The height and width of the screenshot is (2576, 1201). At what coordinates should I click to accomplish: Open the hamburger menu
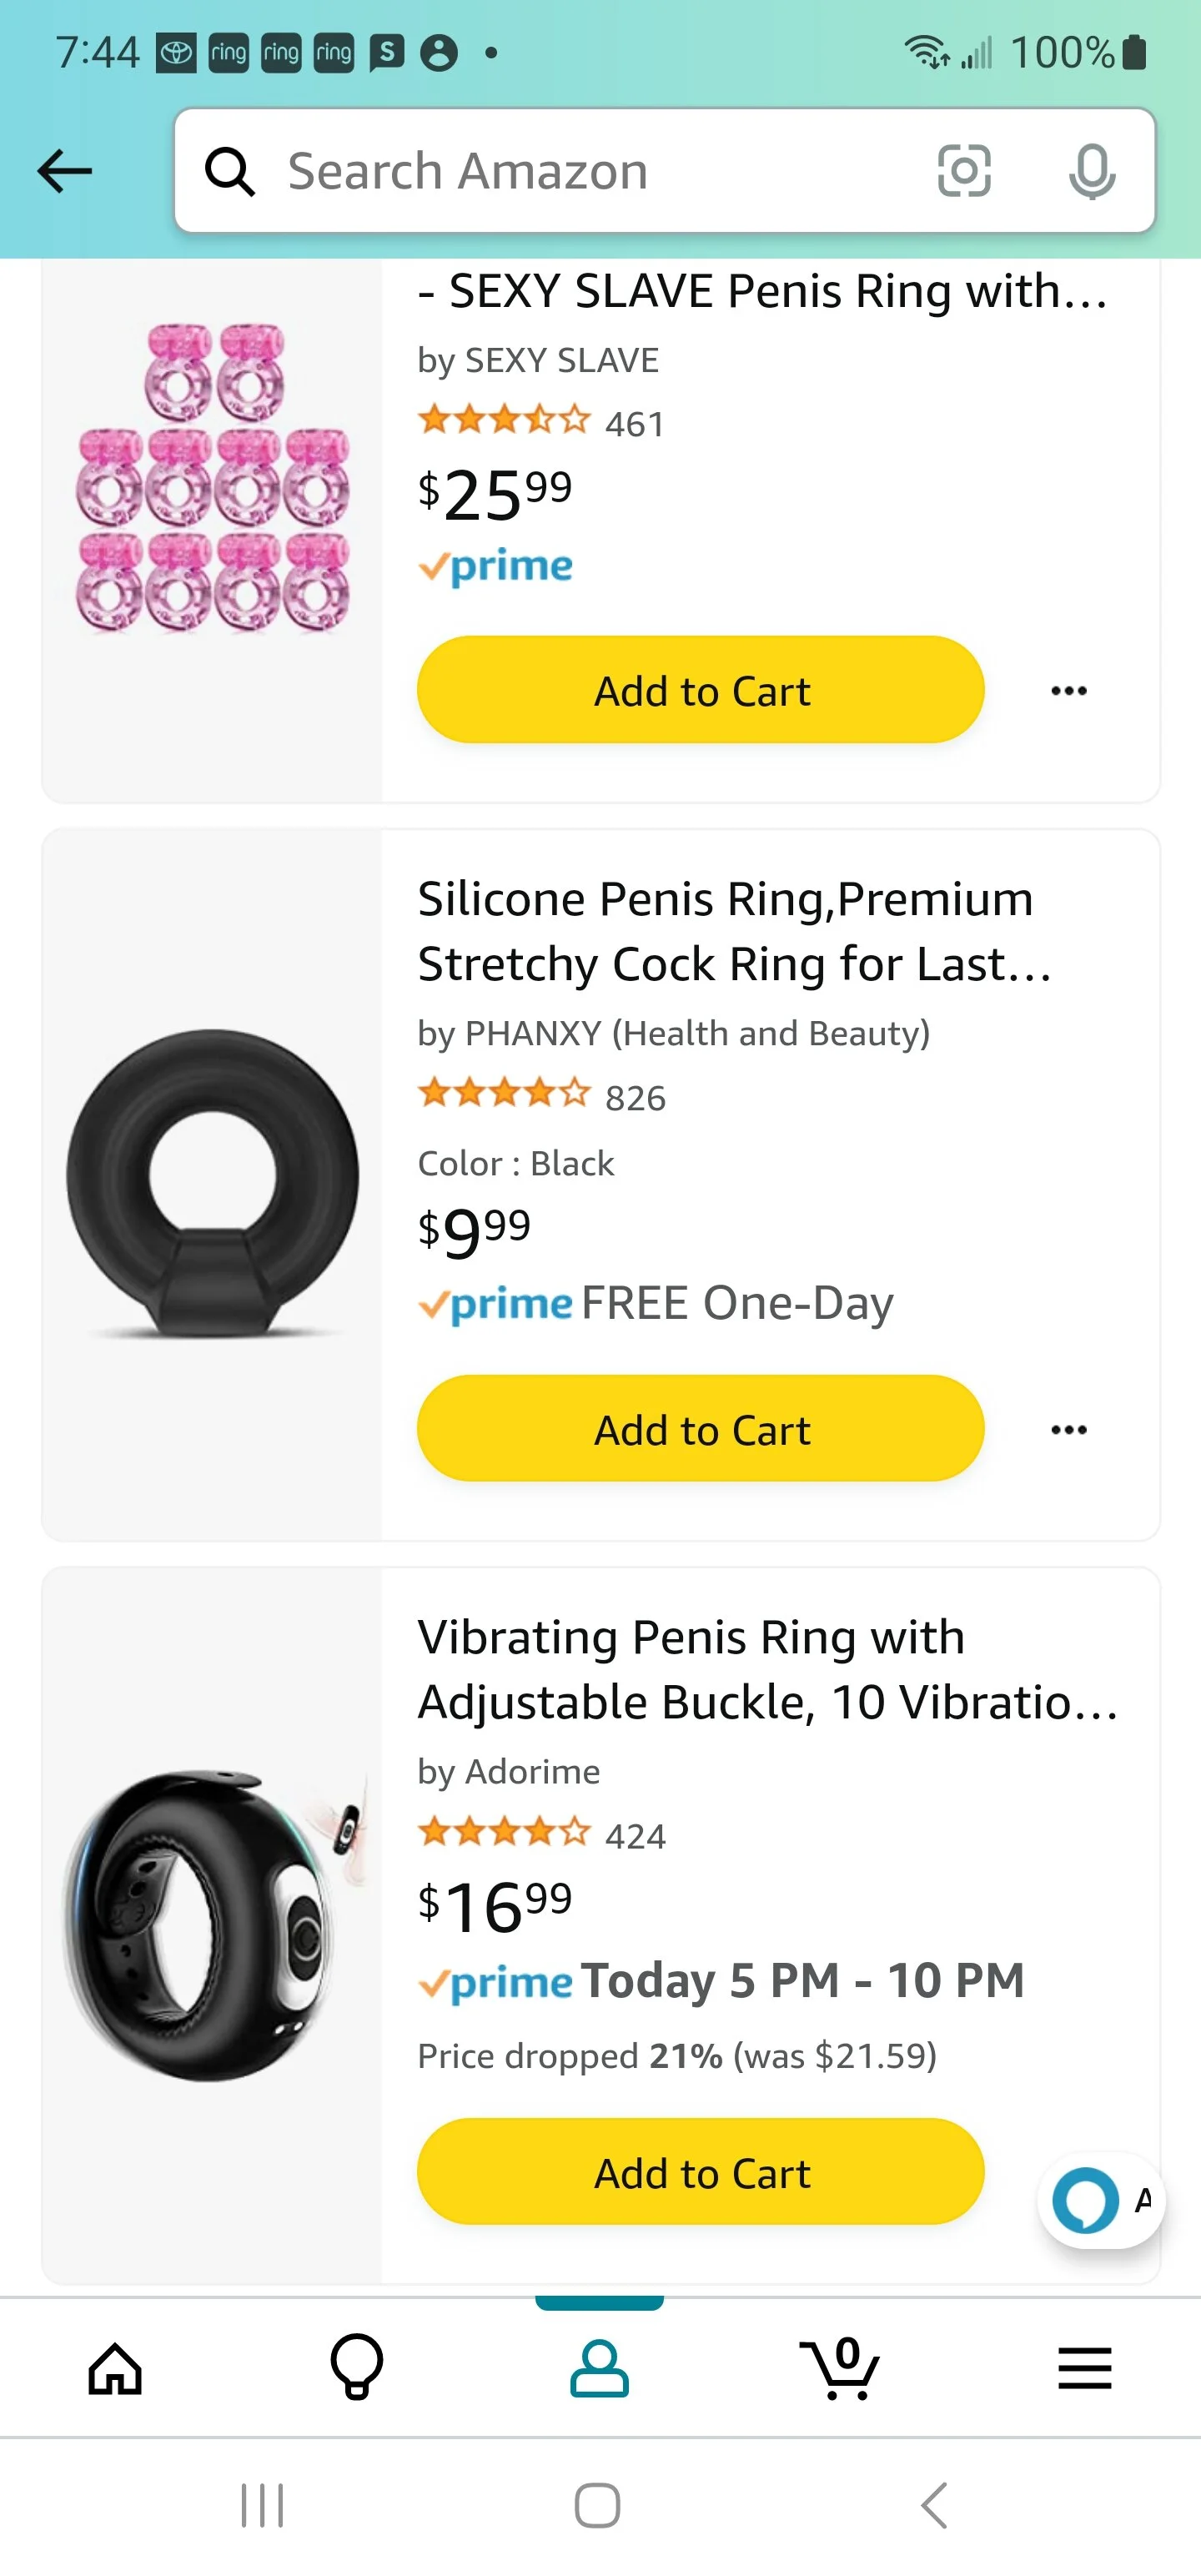[x=1085, y=2369]
